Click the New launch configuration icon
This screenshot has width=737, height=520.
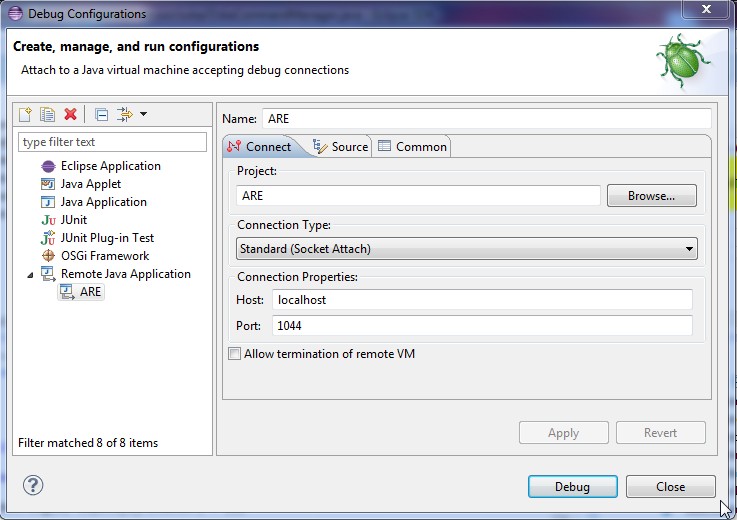[x=27, y=115]
